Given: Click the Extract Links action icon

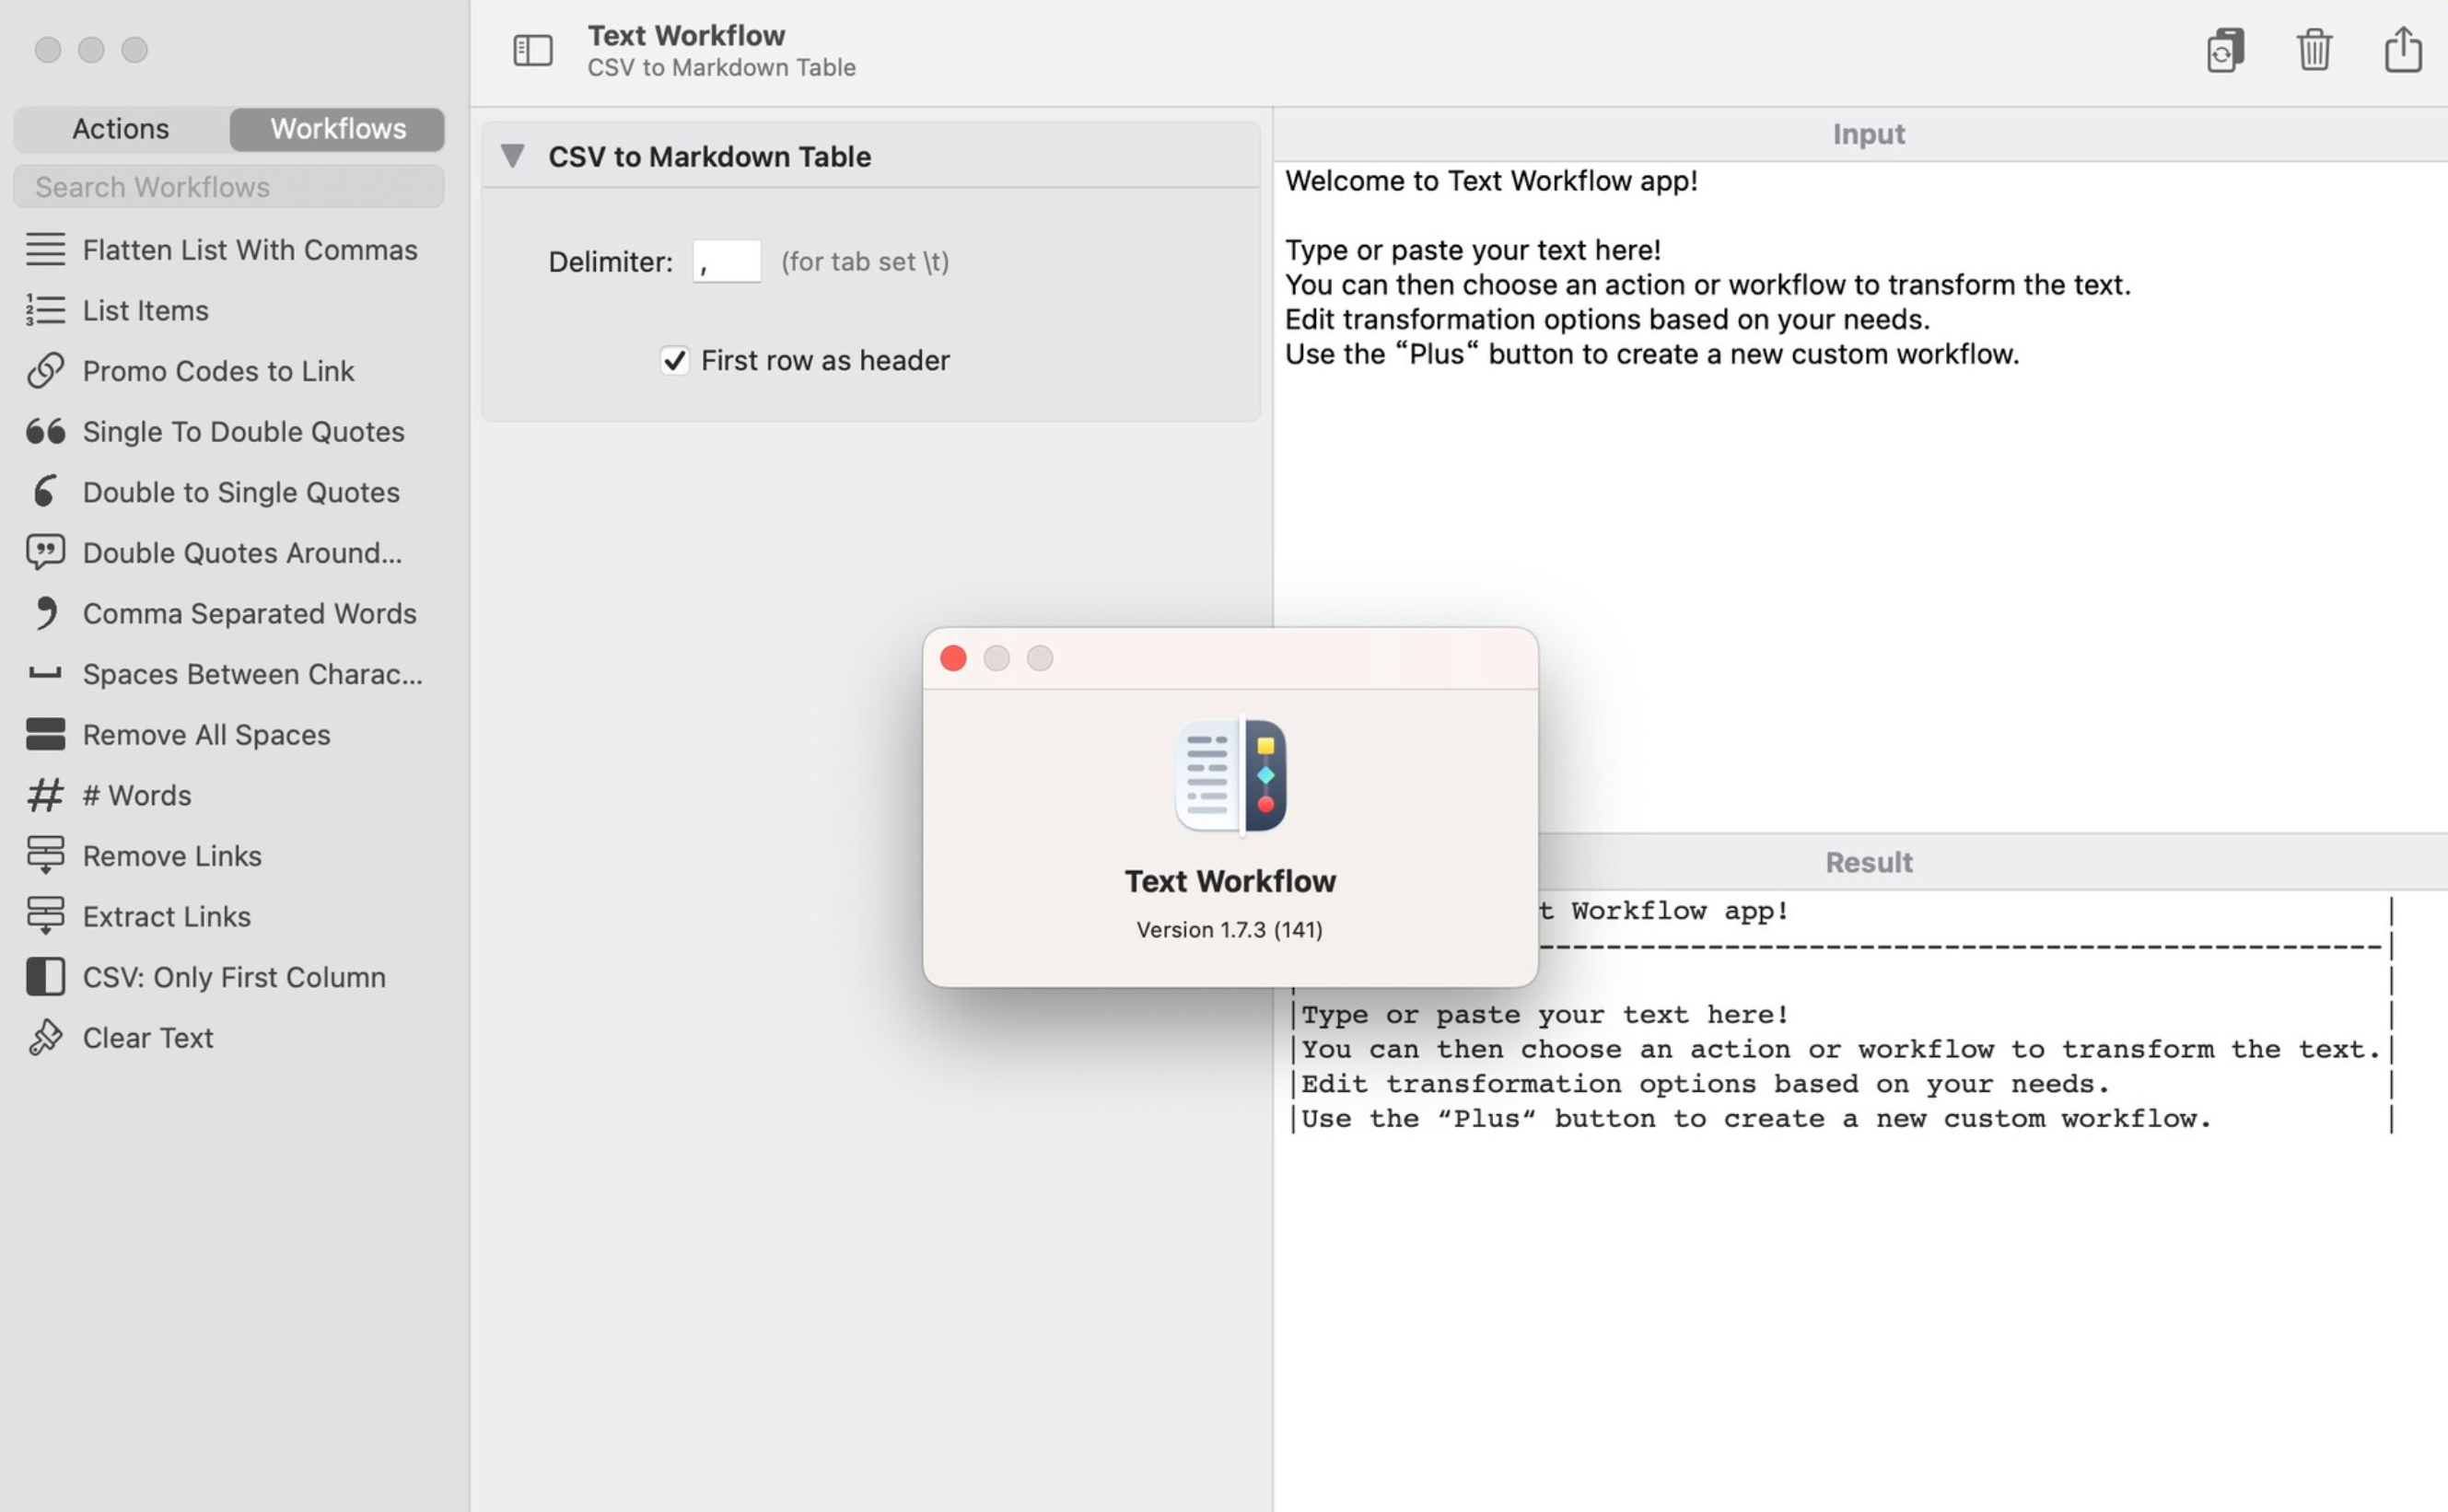Looking at the screenshot, I should coord(43,916).
